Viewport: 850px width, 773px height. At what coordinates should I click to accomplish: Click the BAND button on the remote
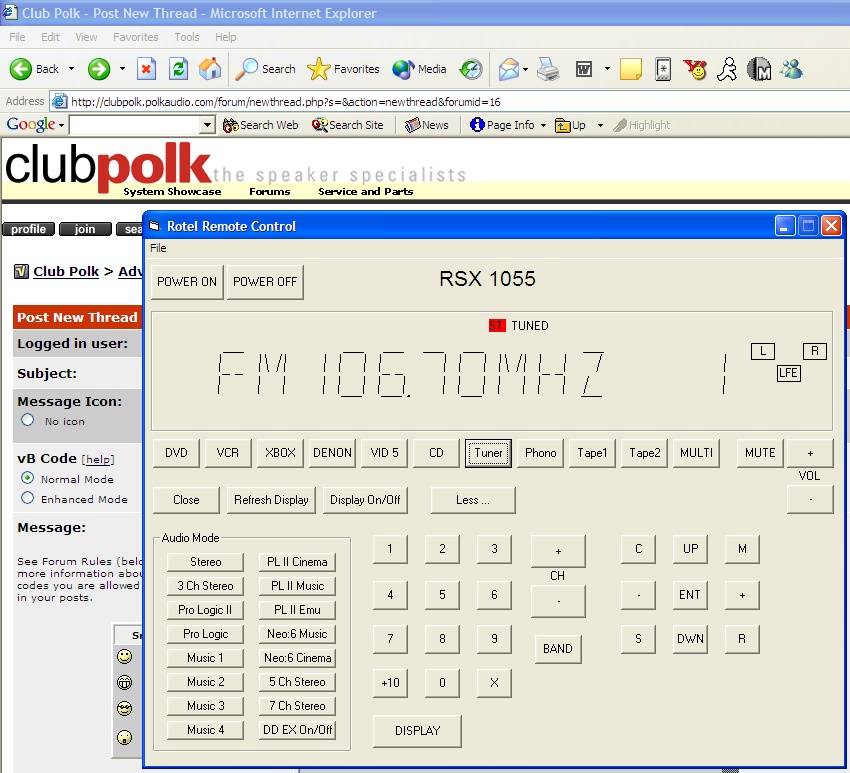[x=558, y=649]
